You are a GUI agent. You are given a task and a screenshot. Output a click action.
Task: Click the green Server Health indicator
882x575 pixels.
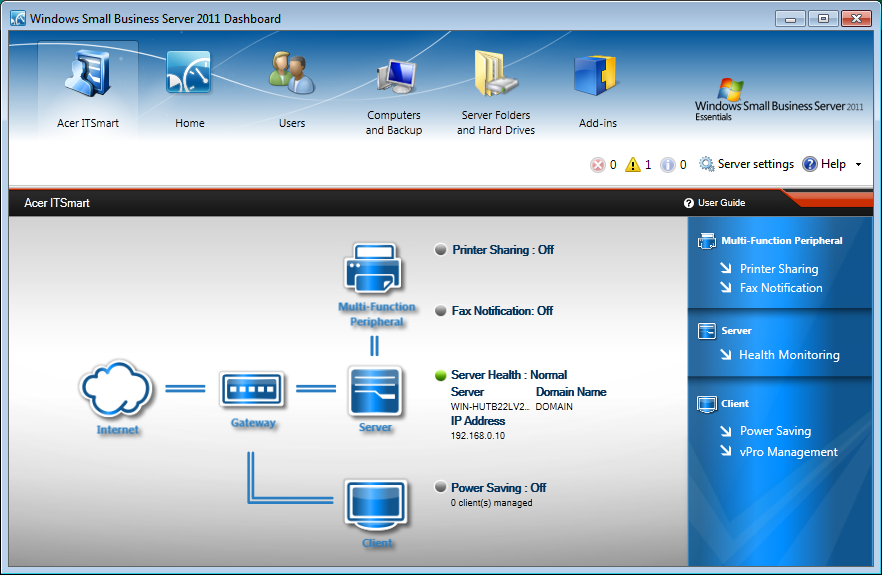pos(440,375)
